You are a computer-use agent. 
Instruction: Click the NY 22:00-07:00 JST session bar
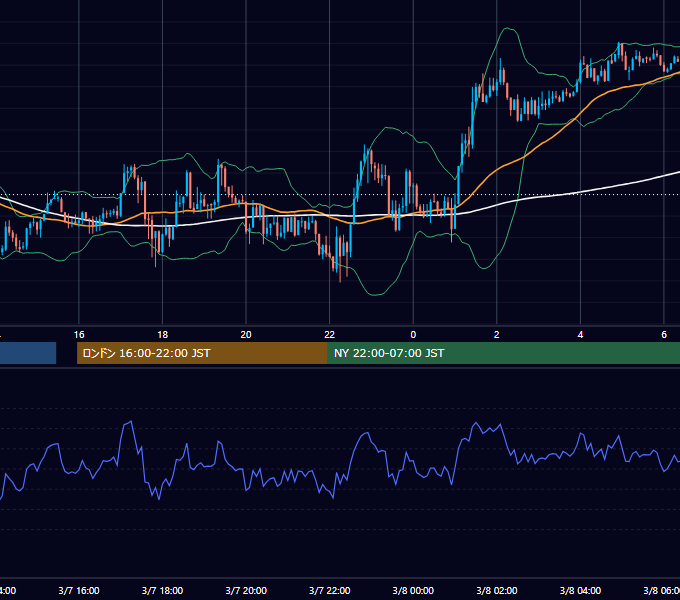pyautogui.click(x=503, y=353)
